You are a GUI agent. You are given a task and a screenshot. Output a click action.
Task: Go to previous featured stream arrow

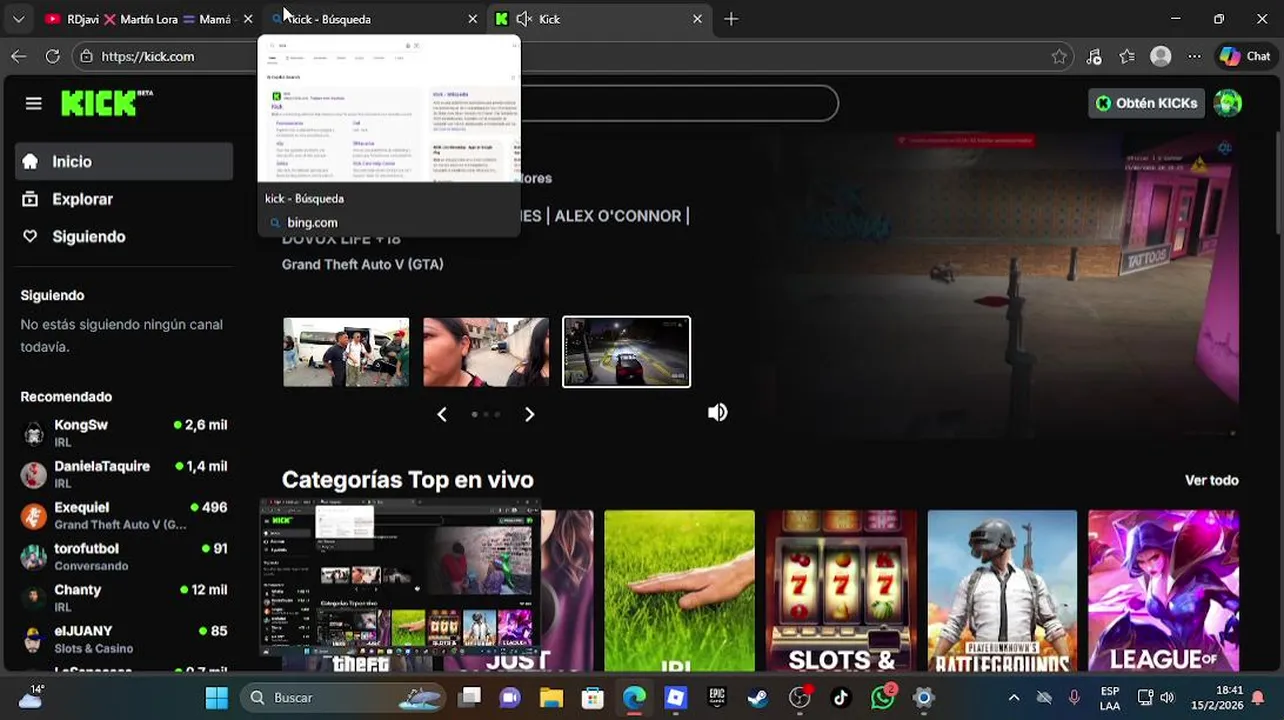[x=442, y=414]
